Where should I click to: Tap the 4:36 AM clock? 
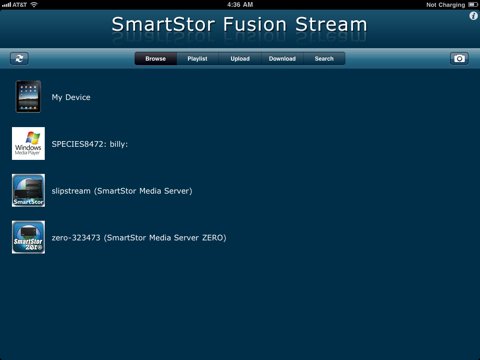tap(240, 5)
